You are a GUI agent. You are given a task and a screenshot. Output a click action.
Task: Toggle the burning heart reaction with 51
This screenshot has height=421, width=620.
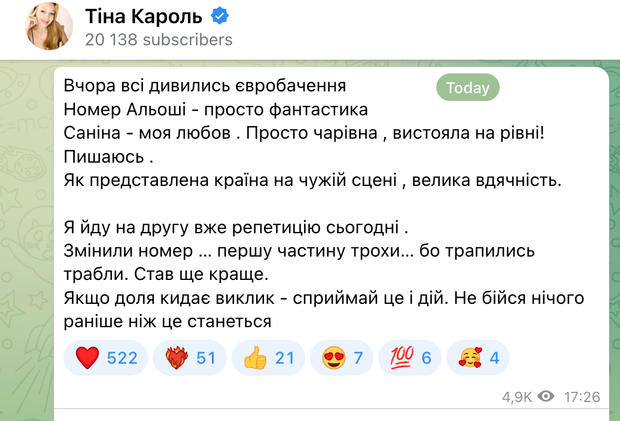point(190,358)
